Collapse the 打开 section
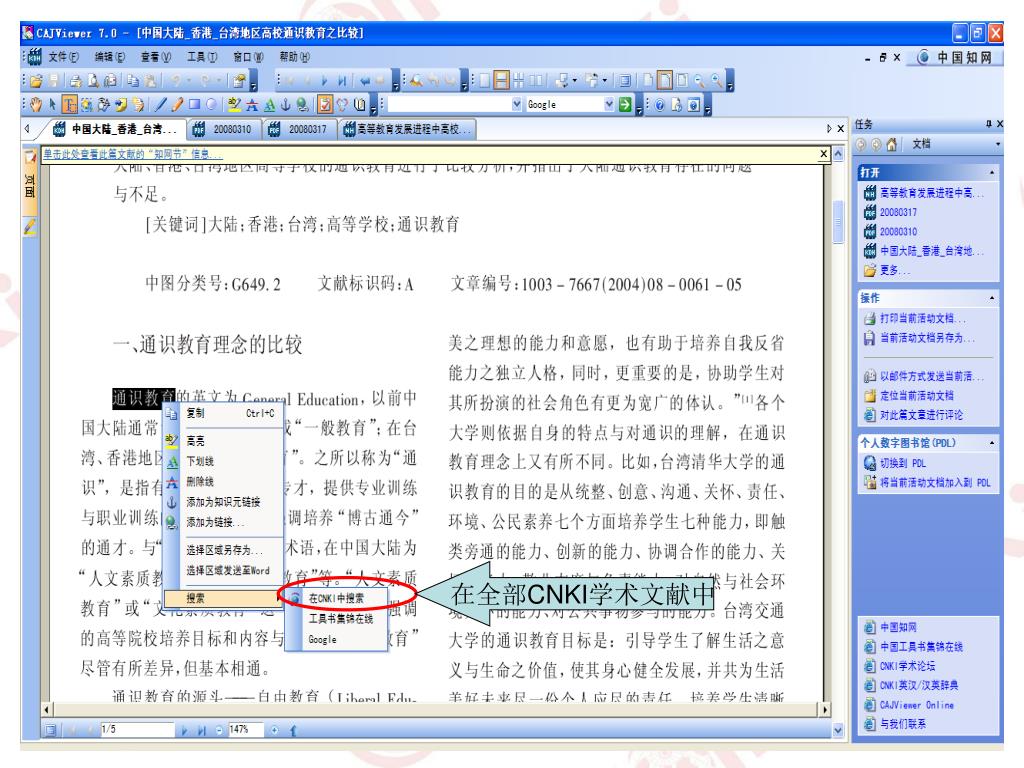Screen dimensions: 1024x768 (992, 172)
